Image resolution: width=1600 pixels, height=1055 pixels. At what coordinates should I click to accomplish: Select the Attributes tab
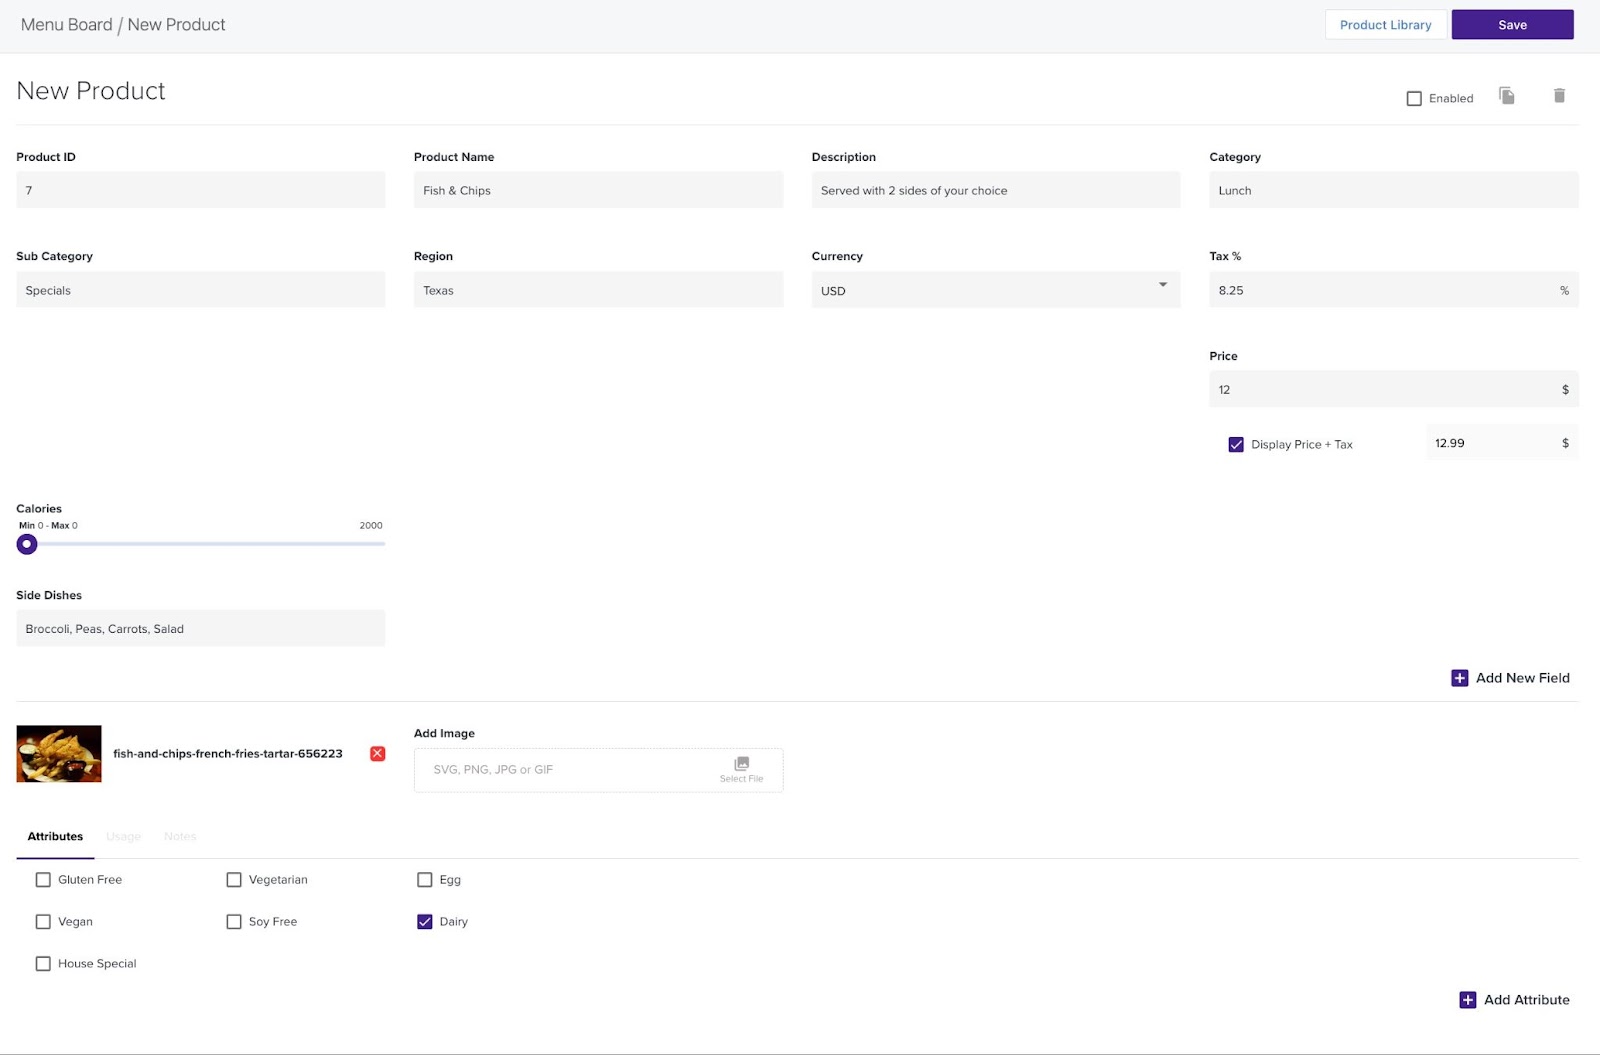click(55, 836)
